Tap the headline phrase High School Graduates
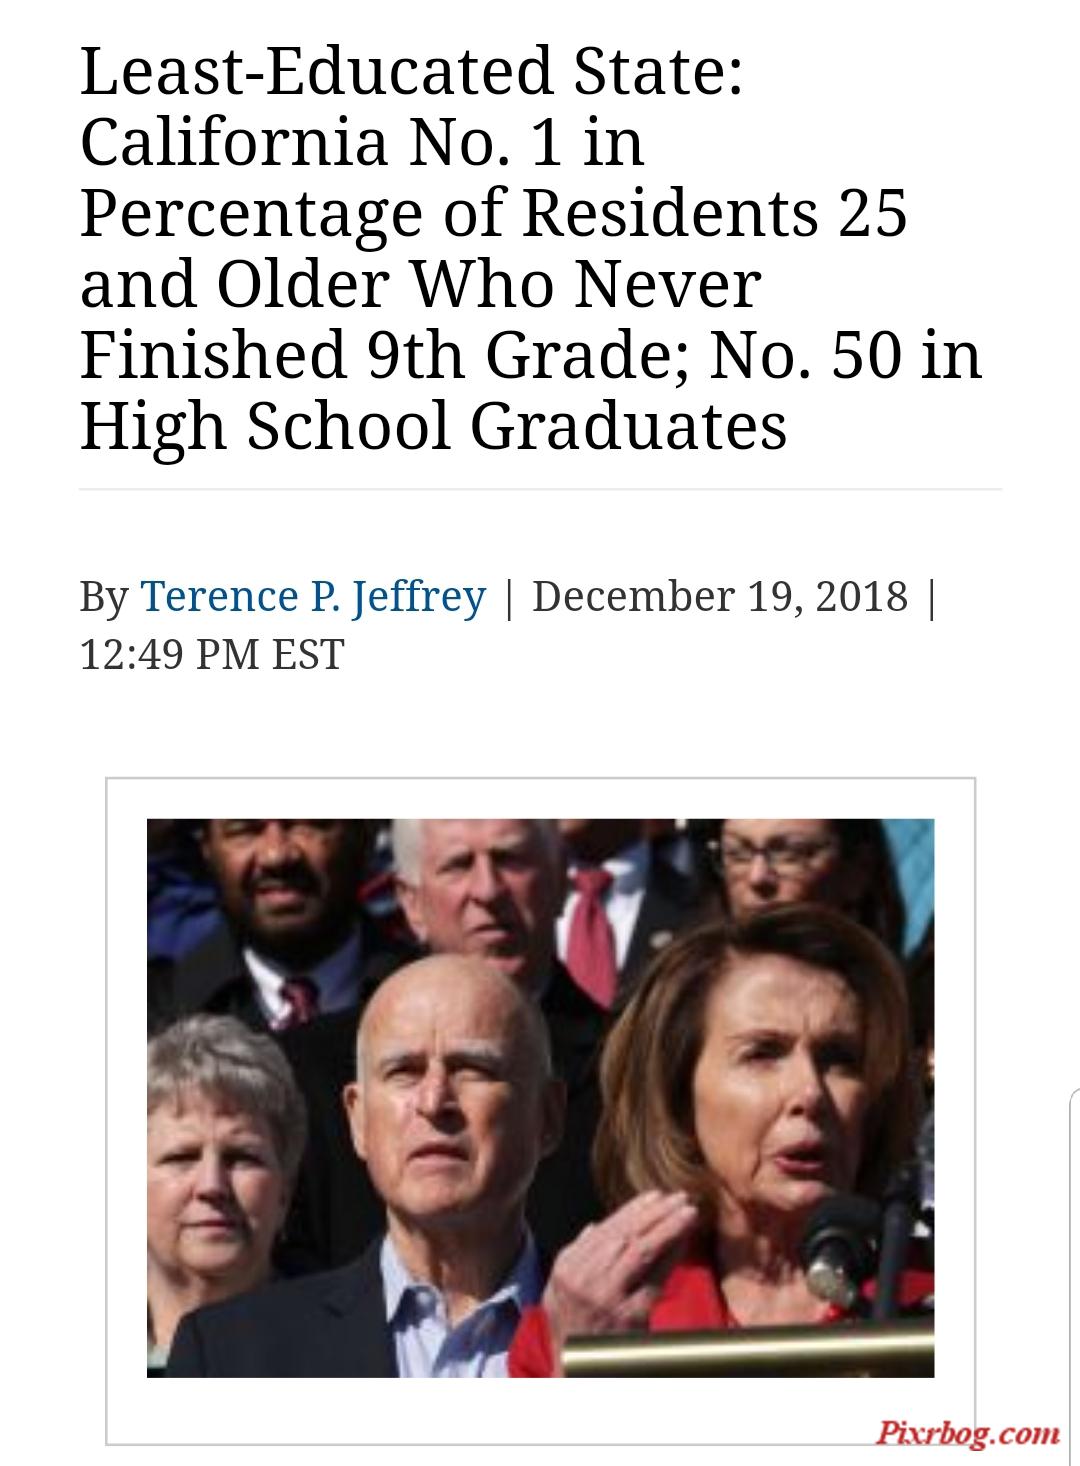The width and height of the screenshot is (1080, 1466). click(433, 425)
